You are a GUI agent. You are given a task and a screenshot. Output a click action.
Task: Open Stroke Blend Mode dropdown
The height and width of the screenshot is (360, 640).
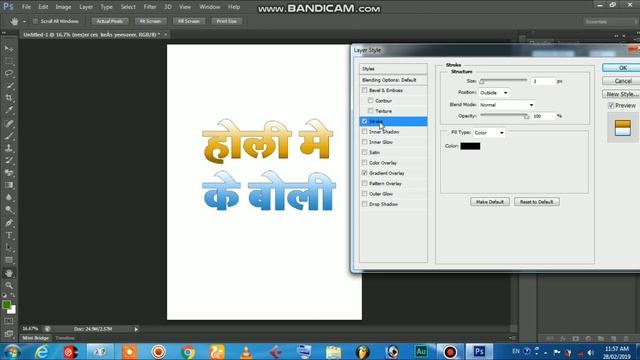[x=507, y=105]
